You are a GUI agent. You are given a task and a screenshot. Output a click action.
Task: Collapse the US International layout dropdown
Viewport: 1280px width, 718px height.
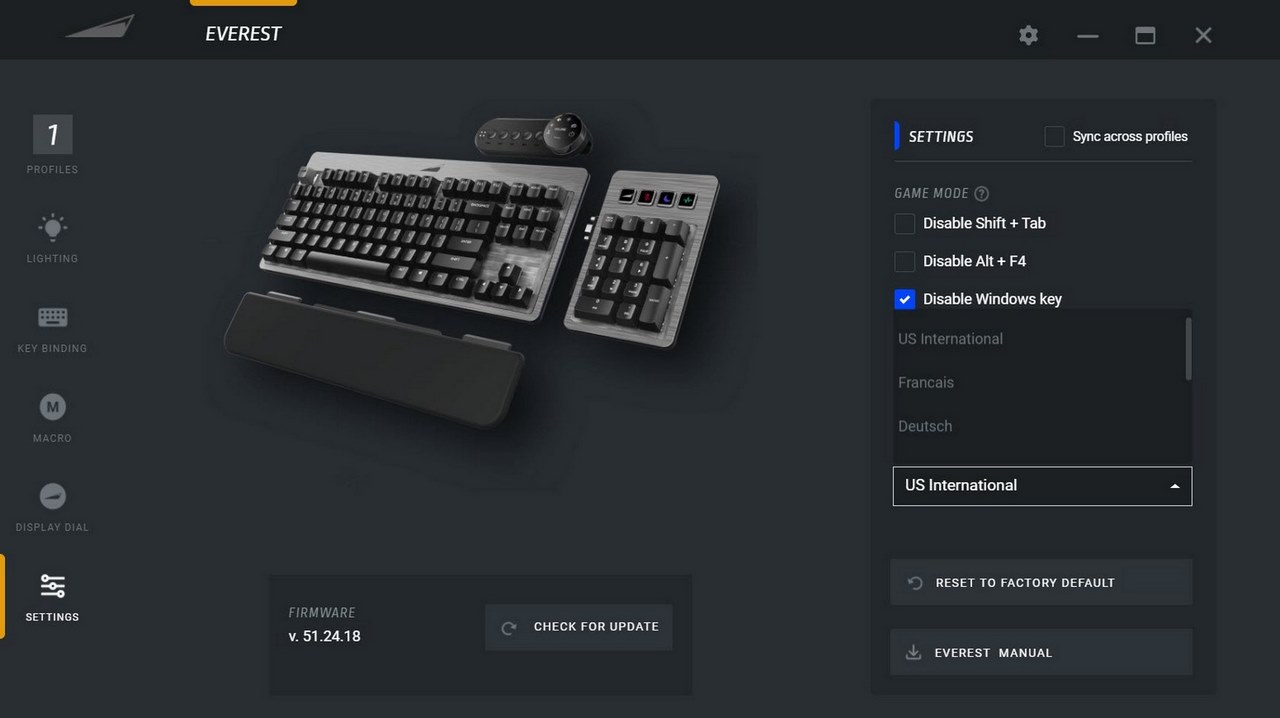1042,486
